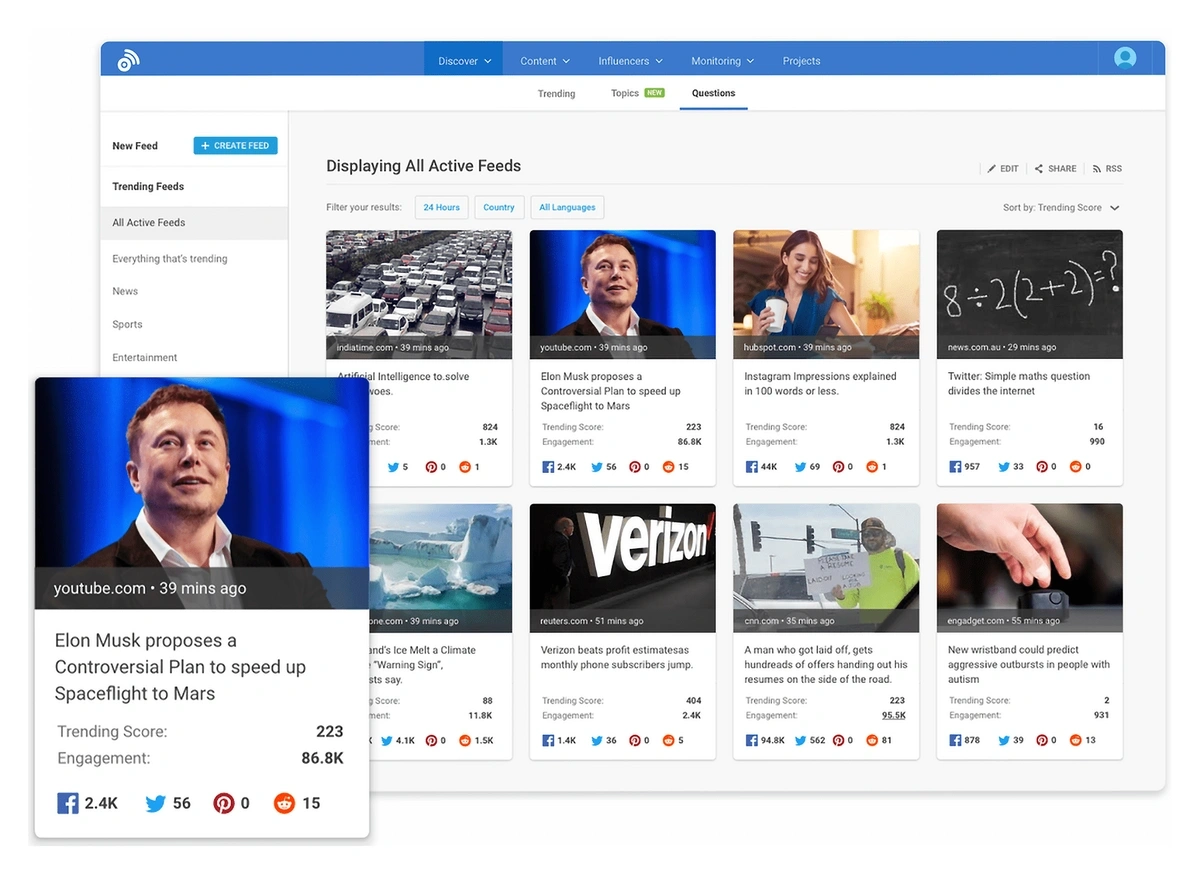Expand the Discover menu
Screen dimensions: 1200x873
(464, 61)
